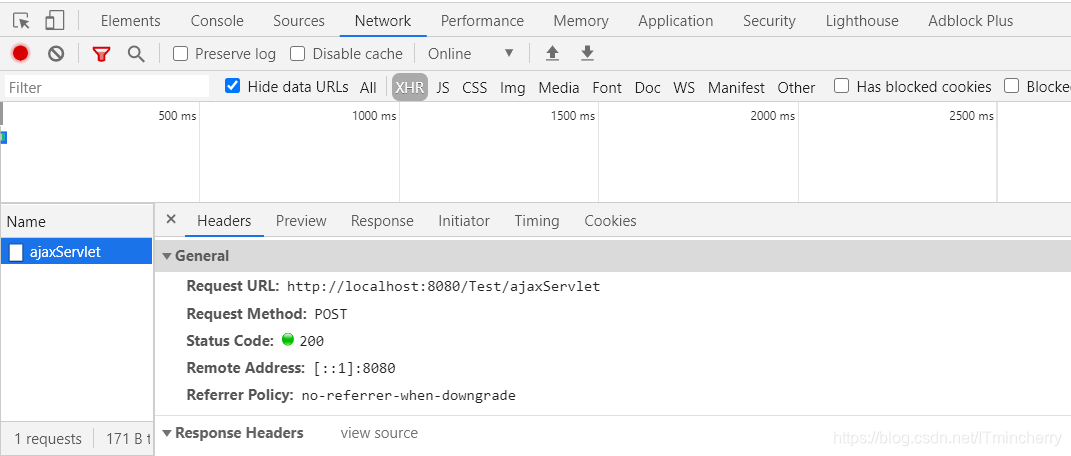Click the export HAR download icon

point(588,54)
